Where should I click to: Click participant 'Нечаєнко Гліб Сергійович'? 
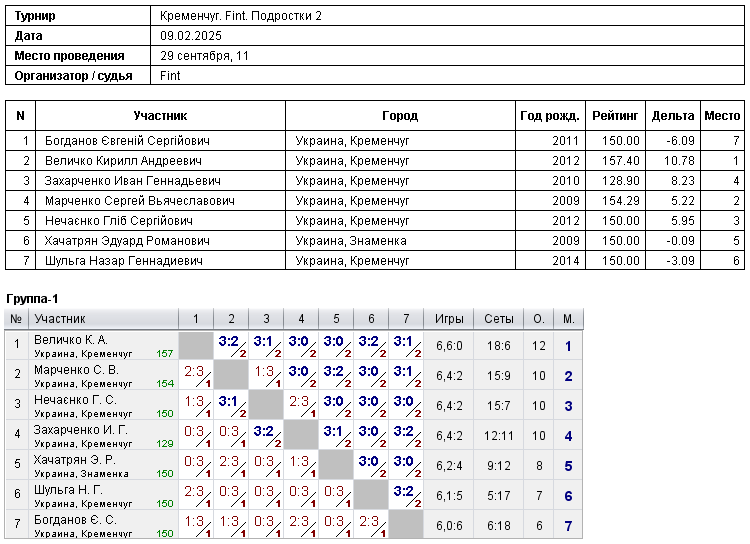[x=119, y=221]
